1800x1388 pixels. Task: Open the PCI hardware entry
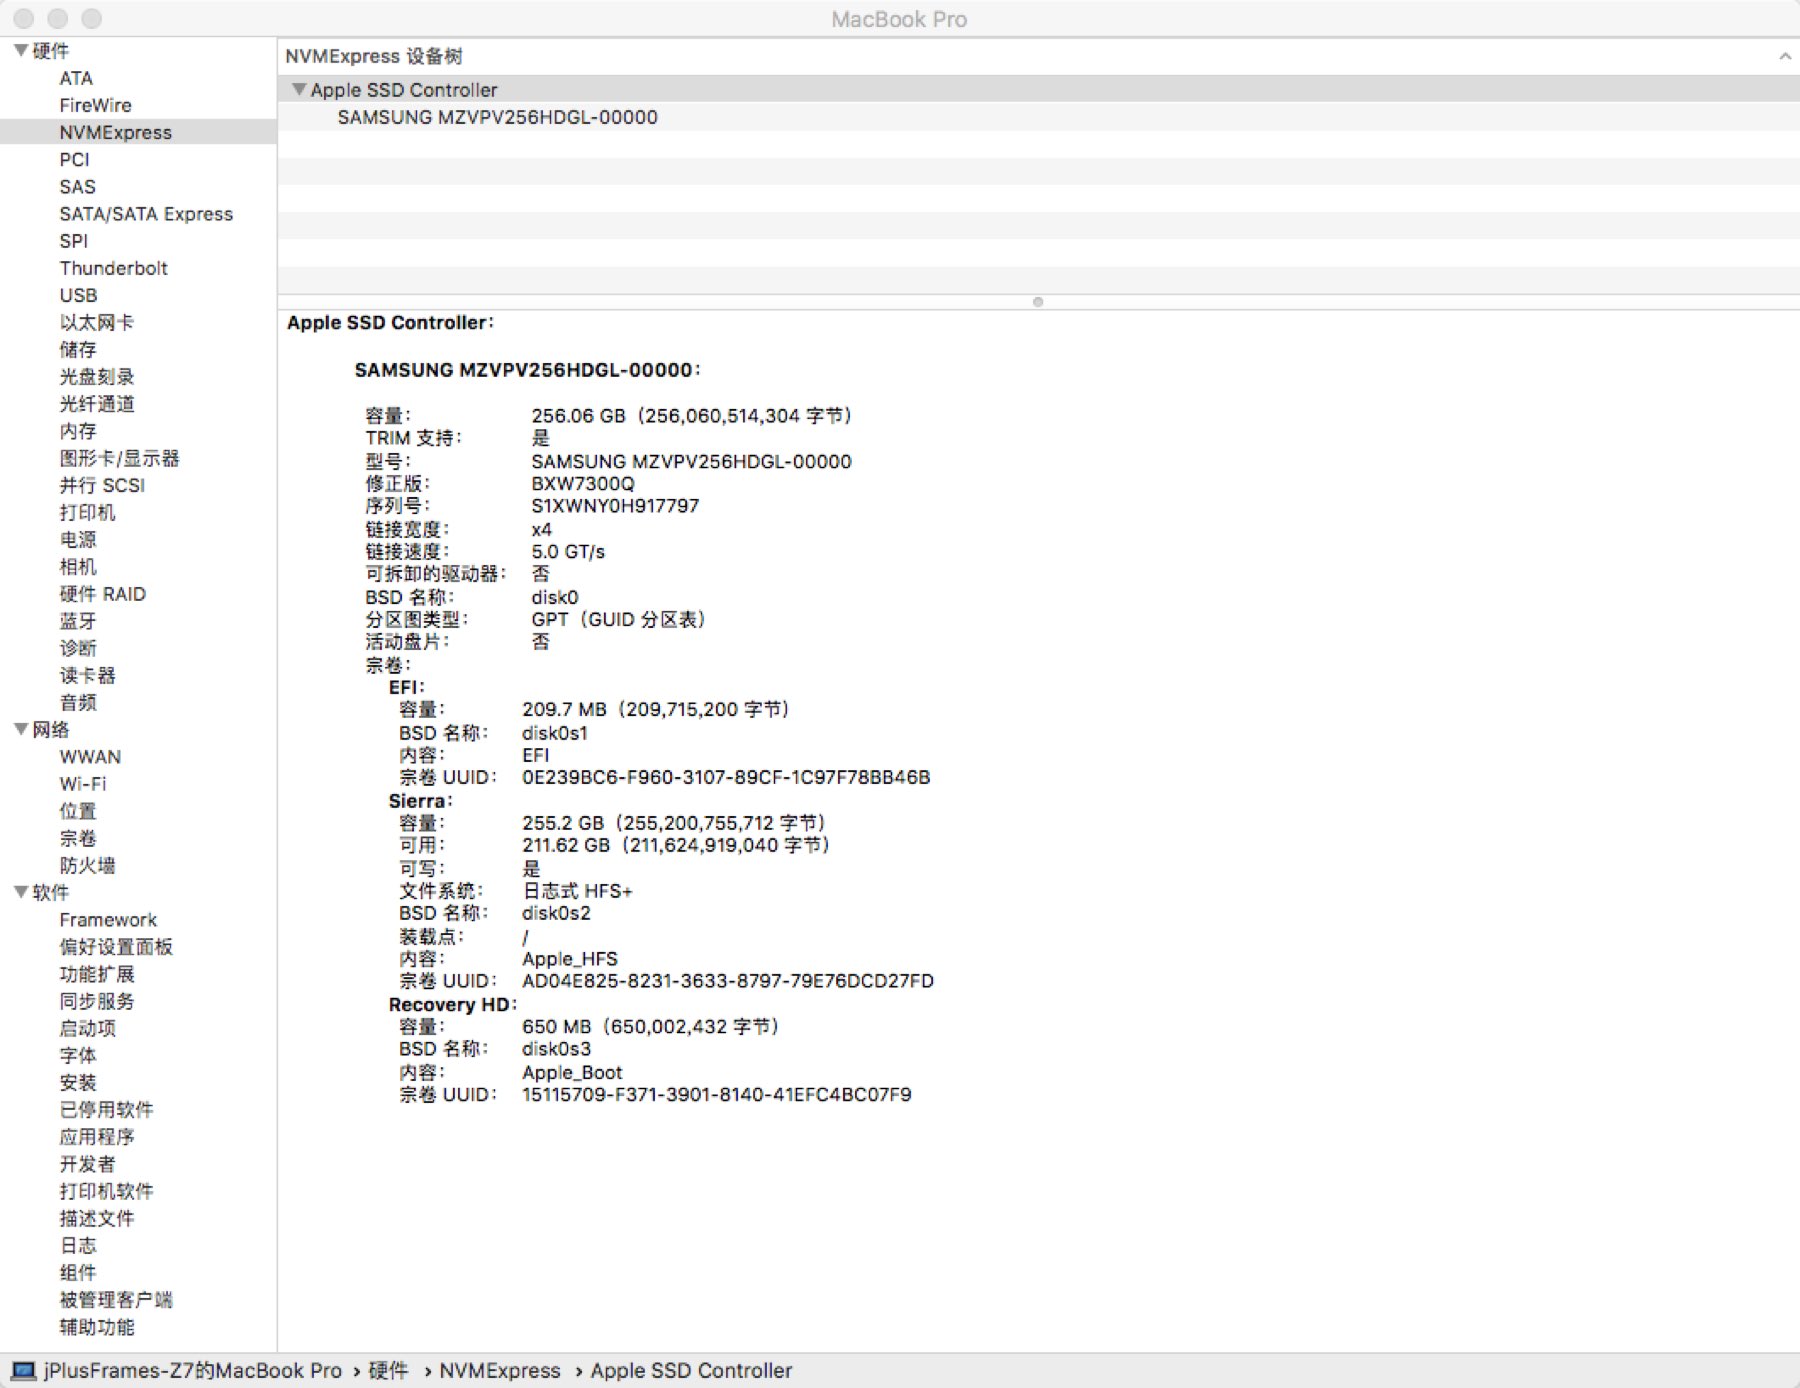(x=74, y=159)
